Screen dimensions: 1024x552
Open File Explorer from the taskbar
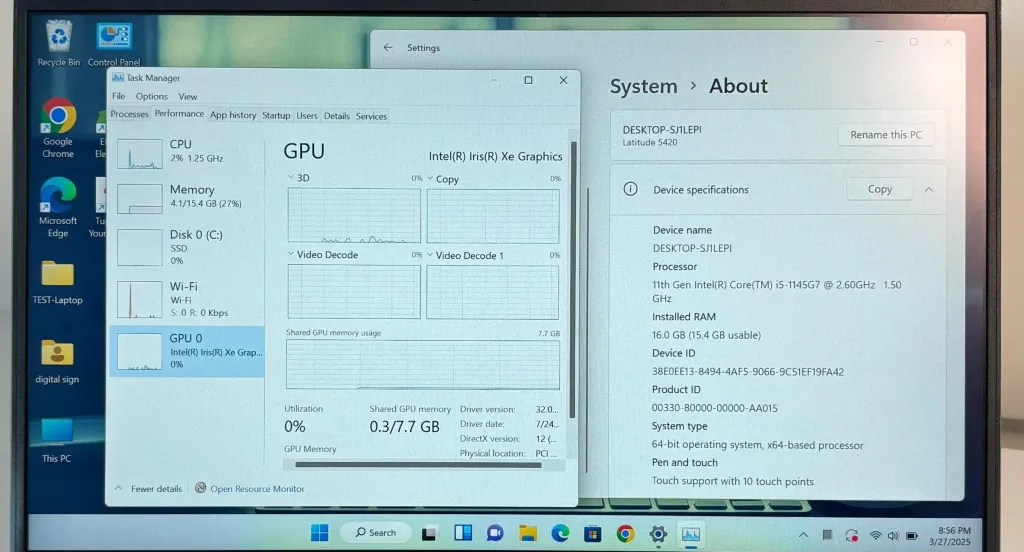527,533
